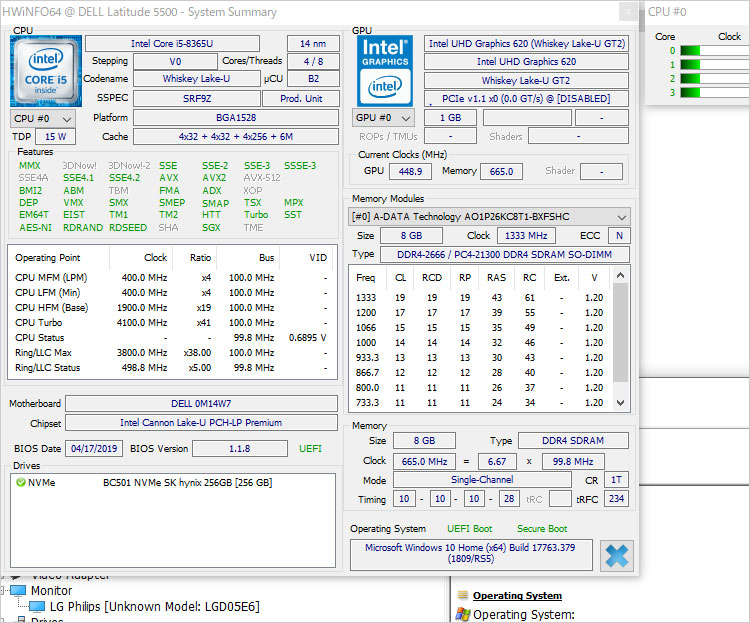Image resolution: width=750 pixels, height=623 pixels.
Task: Click the memory module clock 1333 MHz field
Action: [x=526, y=236]
